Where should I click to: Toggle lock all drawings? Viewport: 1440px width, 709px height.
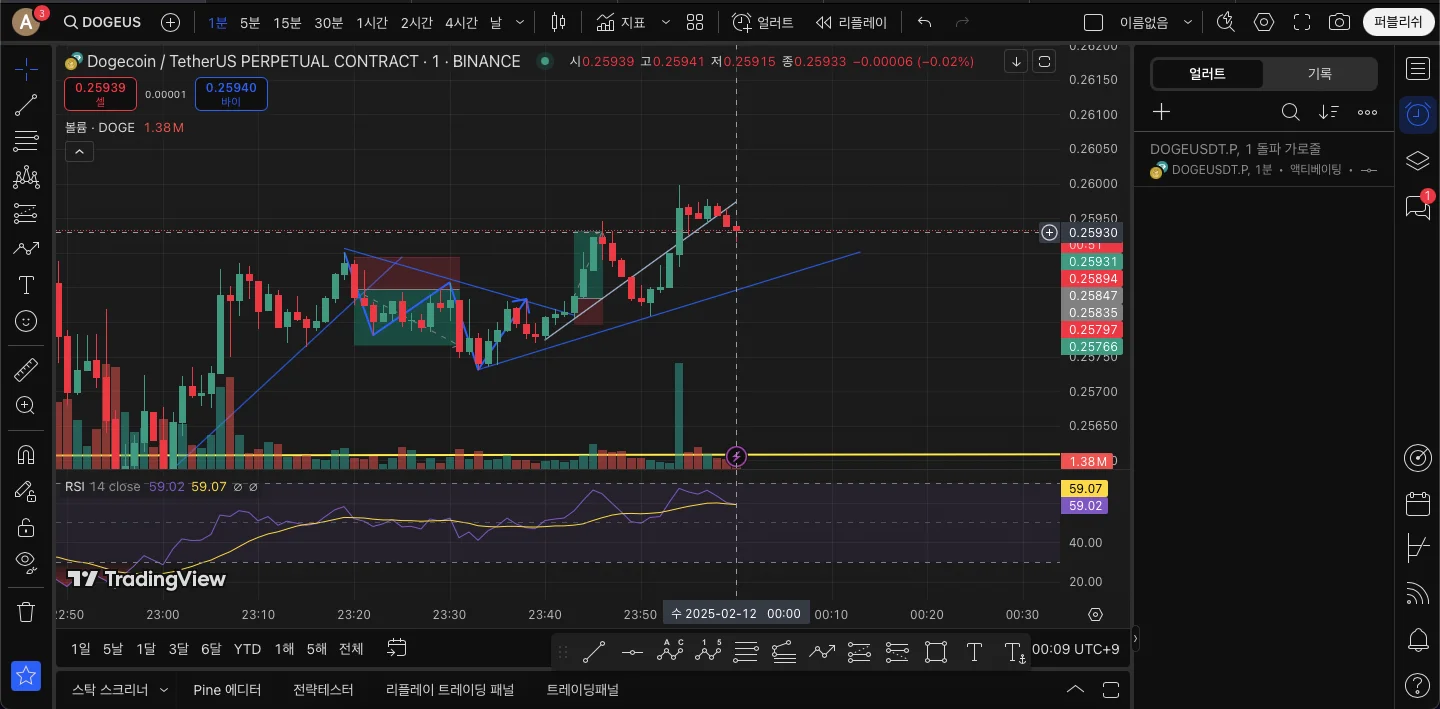(26, 527)
